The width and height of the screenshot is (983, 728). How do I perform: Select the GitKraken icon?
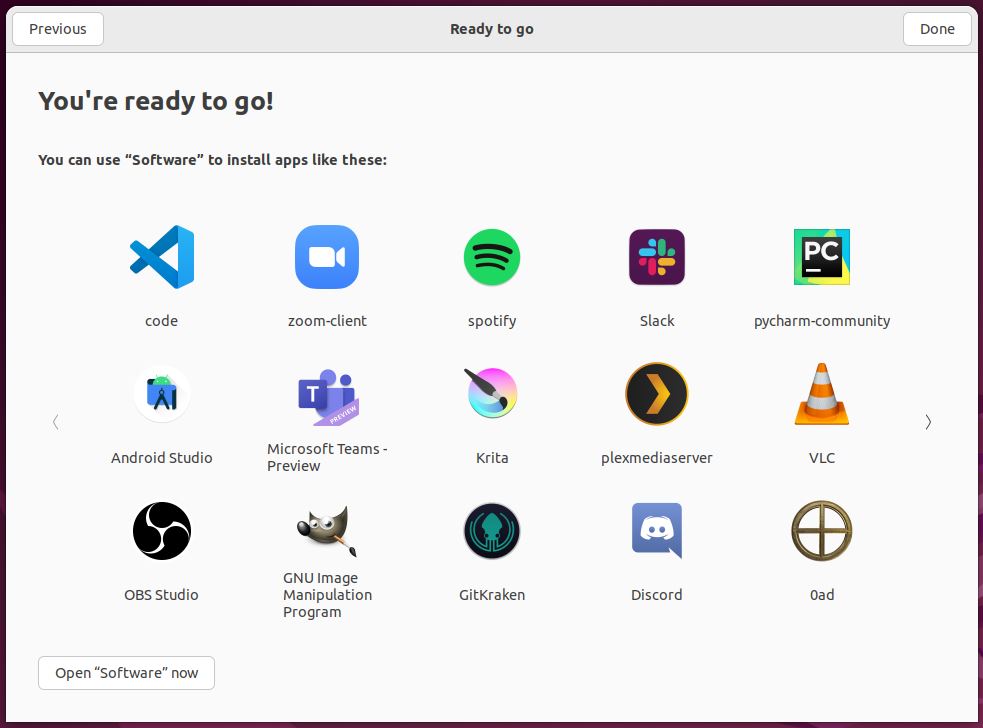coord(492,531)
